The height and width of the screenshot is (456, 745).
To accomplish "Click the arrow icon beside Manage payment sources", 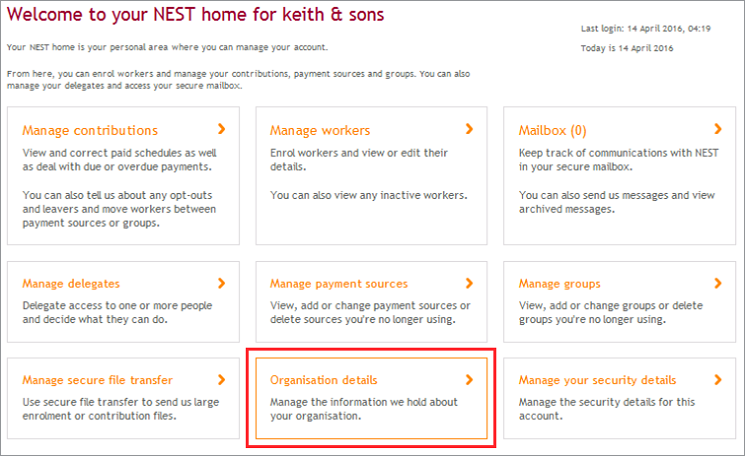I will (x=469, y=283).
